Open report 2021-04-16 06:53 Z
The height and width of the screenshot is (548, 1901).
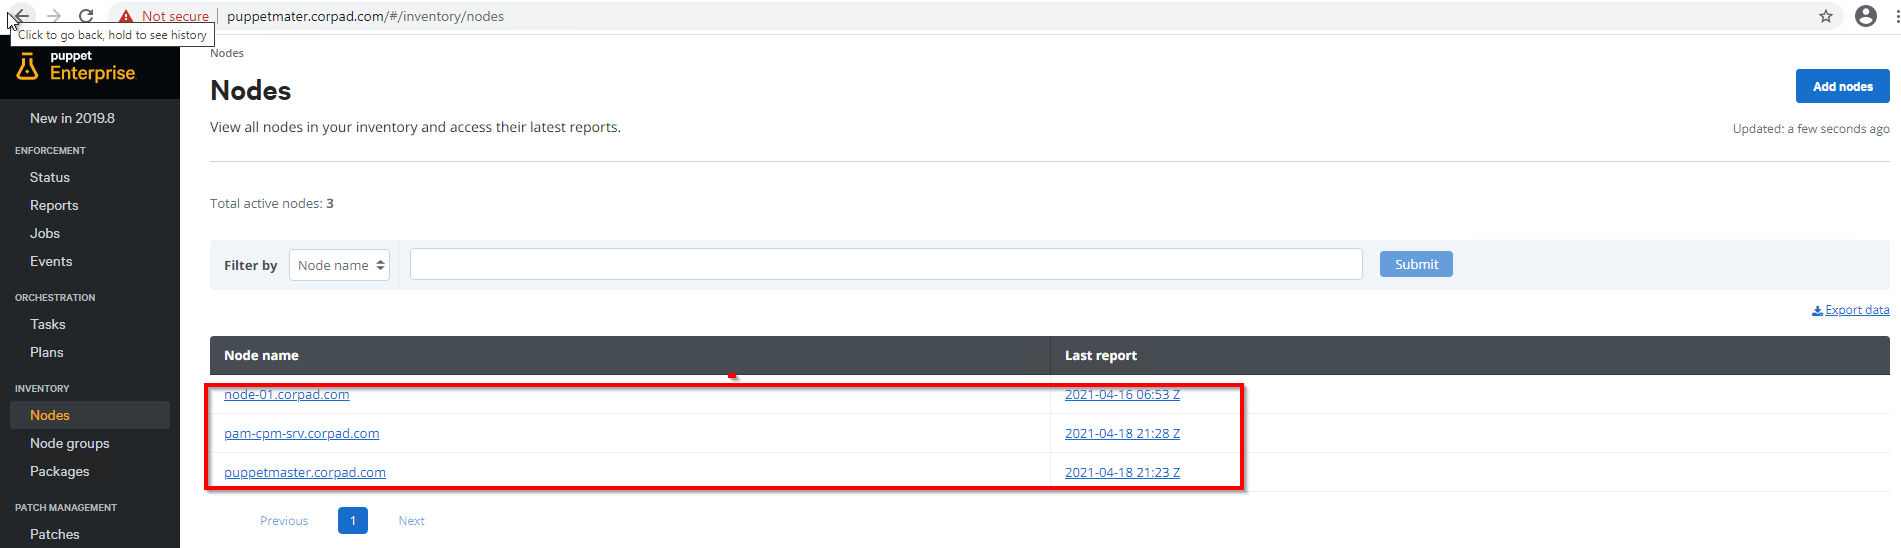[x=1122, y=394]
